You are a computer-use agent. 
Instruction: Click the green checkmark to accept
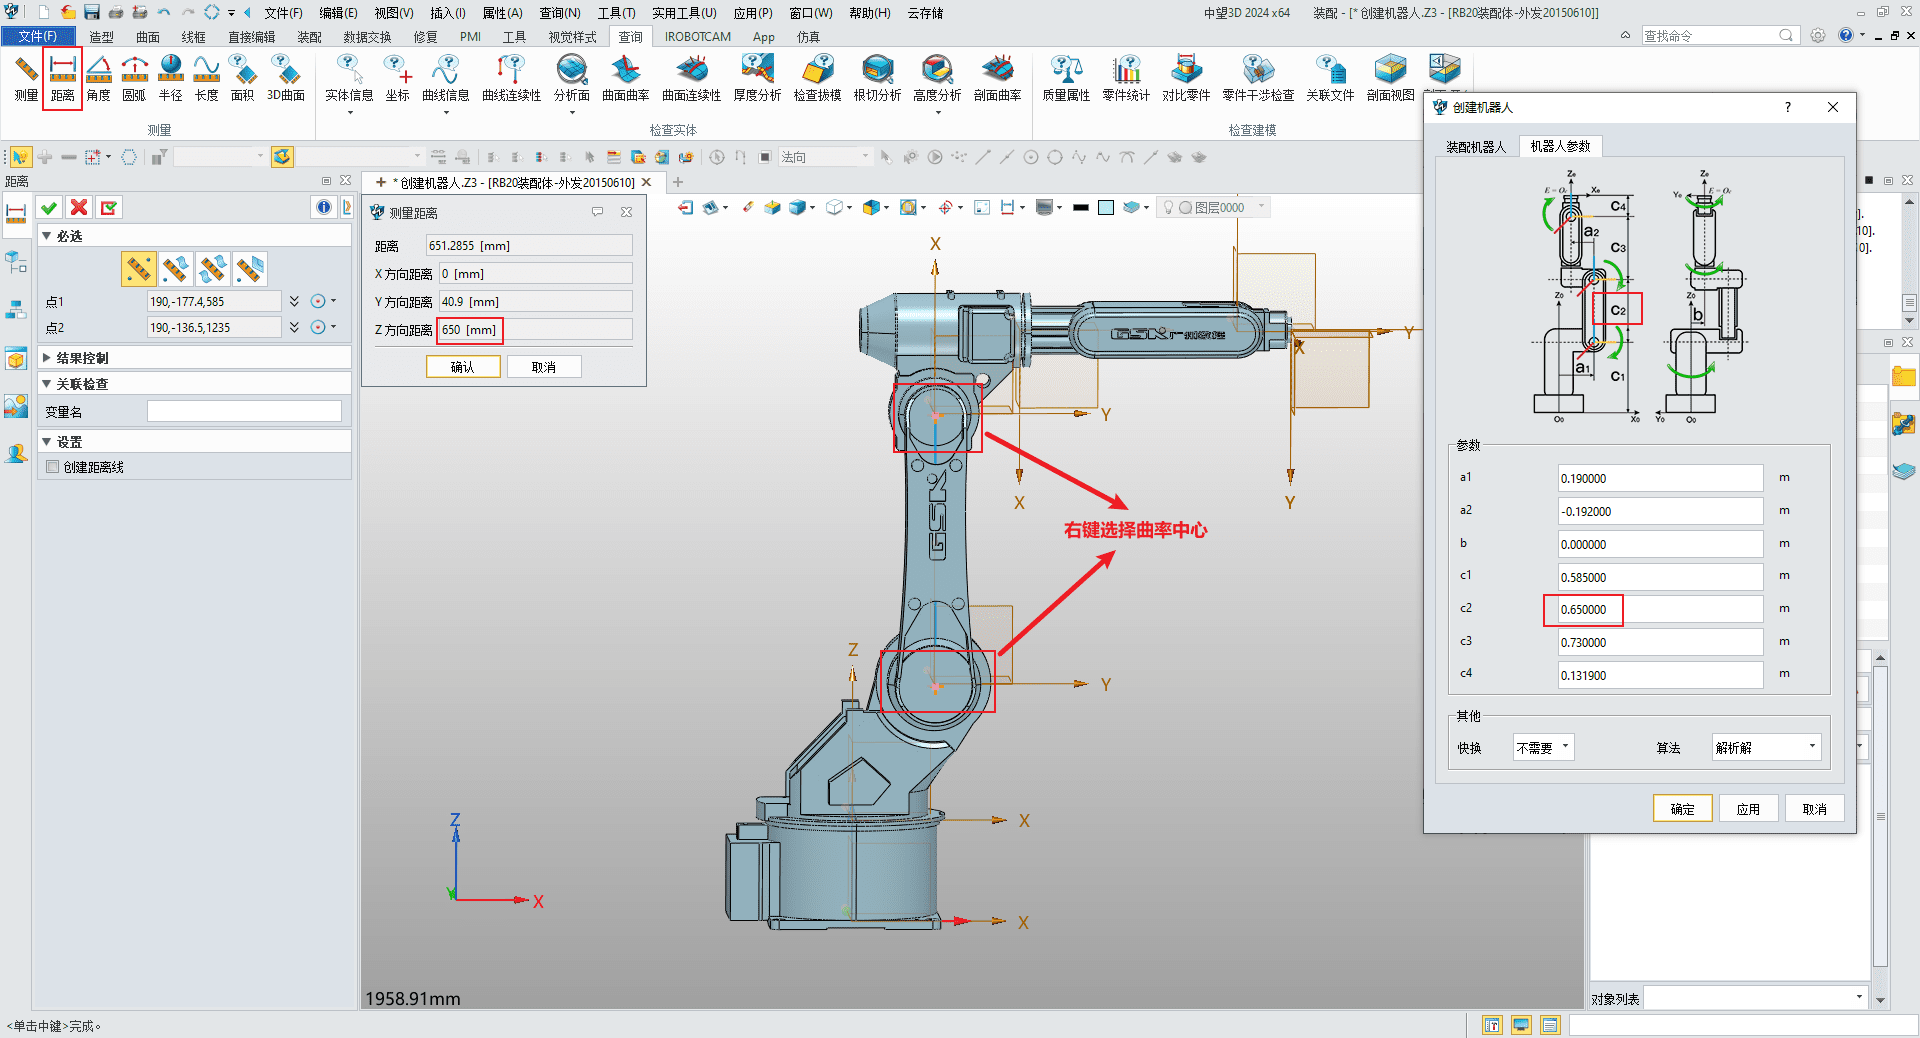[49, 207]
